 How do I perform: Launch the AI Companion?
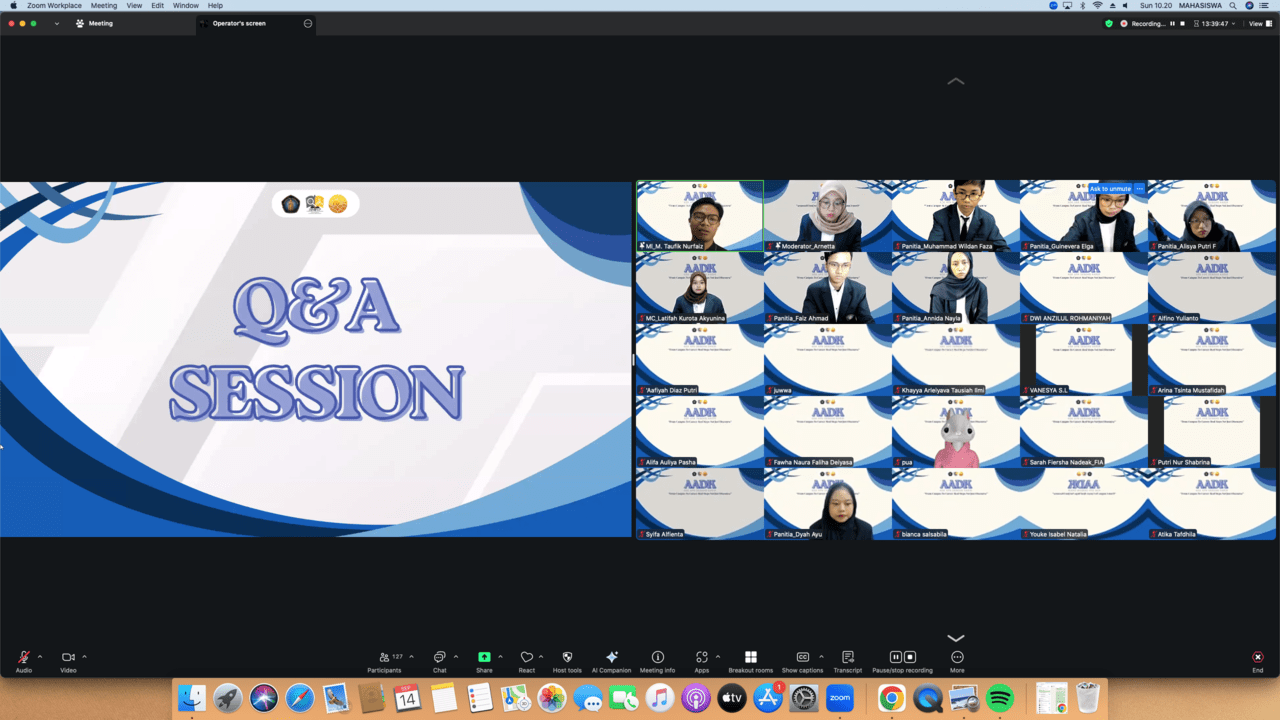611,658
